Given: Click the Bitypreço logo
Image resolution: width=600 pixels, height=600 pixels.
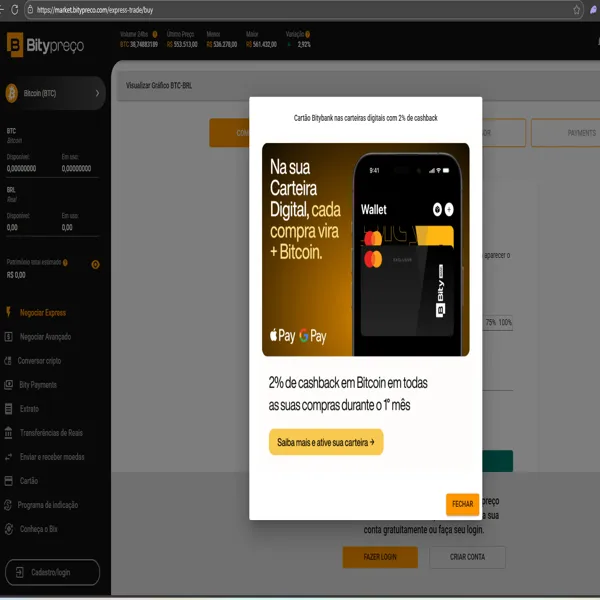Looking at the screenshot, I should (x=45, y=45).
